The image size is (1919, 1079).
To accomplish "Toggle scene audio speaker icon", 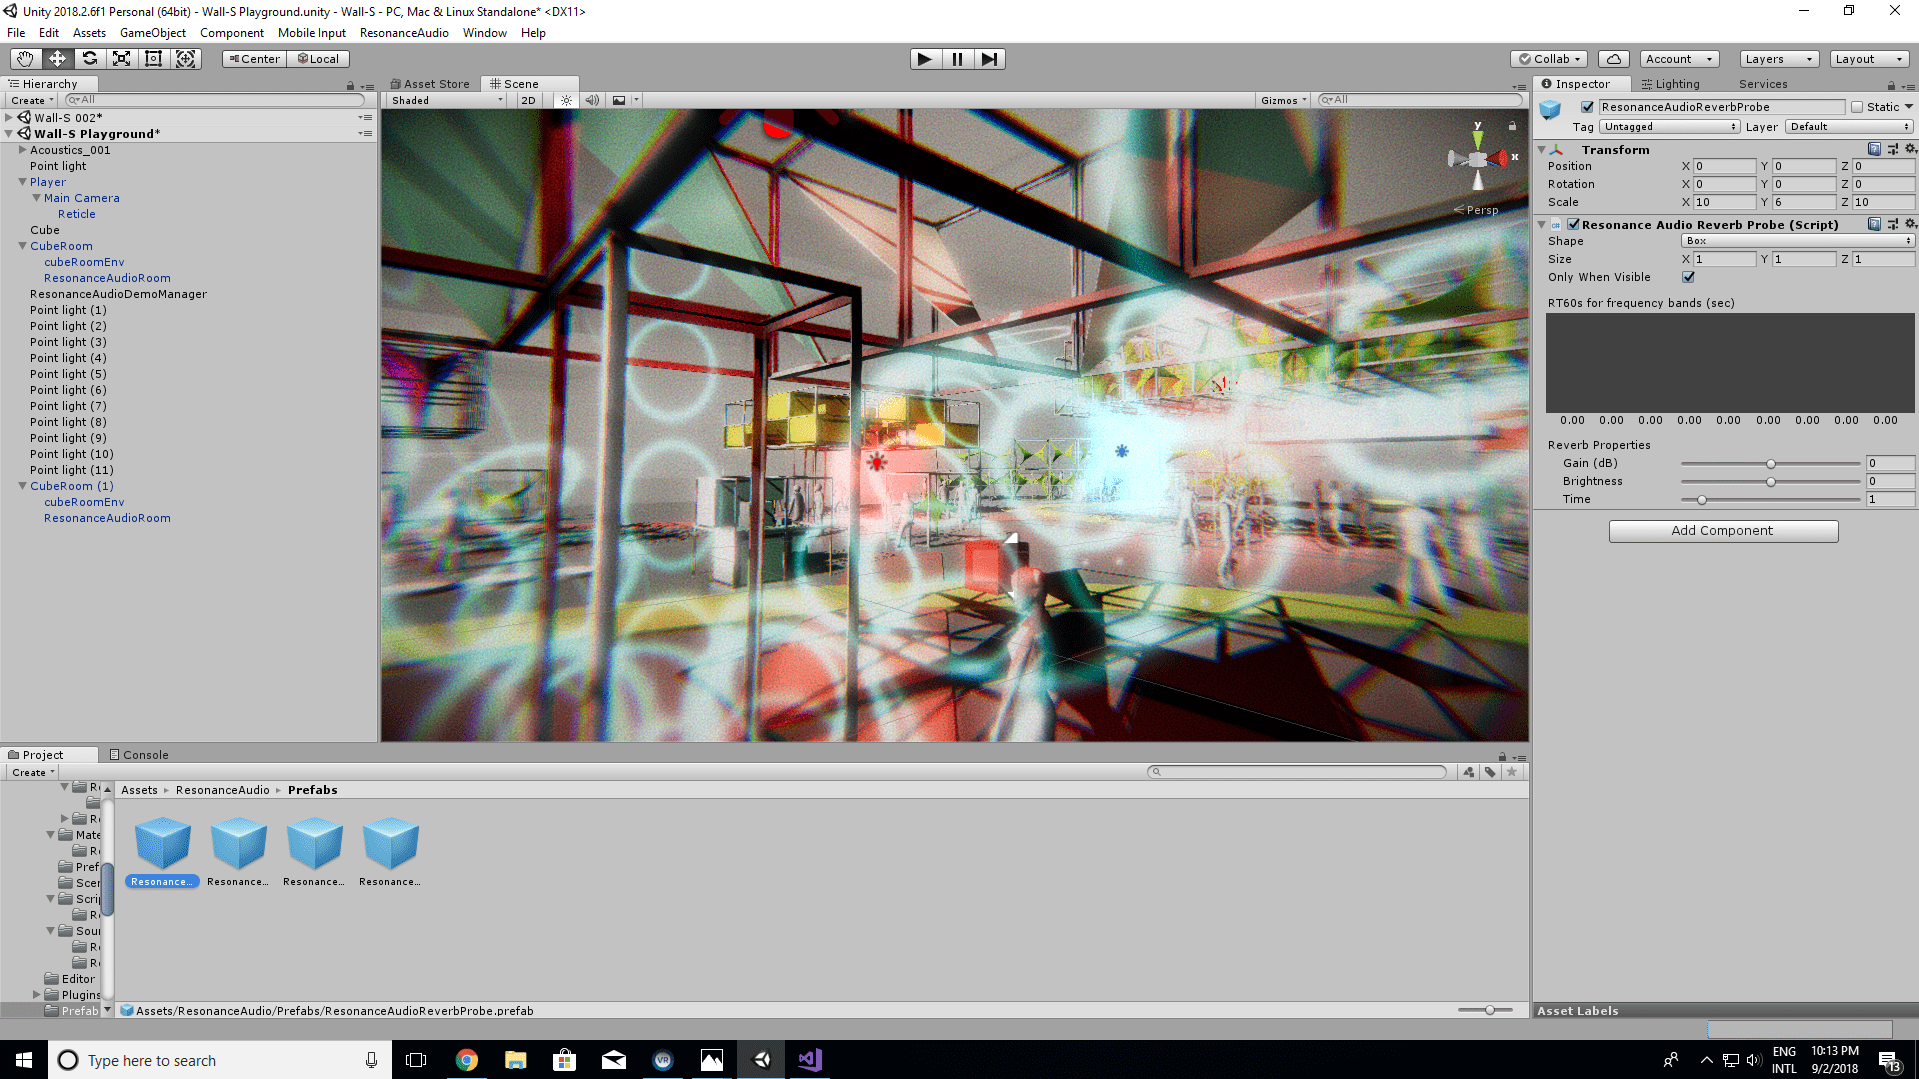I will tap(592, 100).
